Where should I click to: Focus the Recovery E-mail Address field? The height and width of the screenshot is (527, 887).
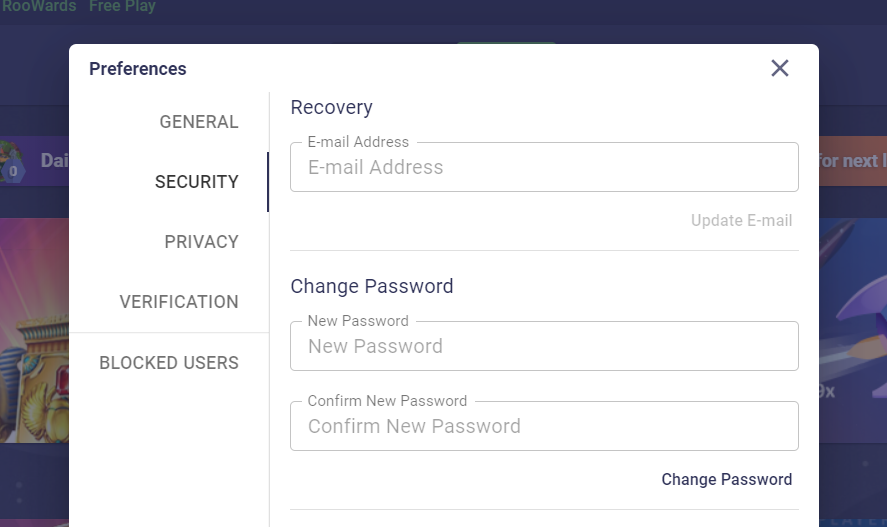pyautogui.click(x=544, y=167)
